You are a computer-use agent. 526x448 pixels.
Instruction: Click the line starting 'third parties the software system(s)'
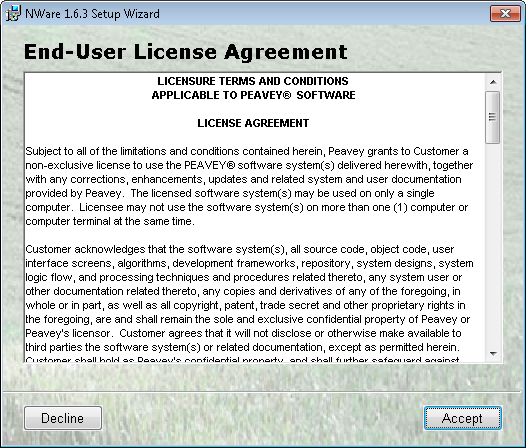click(x=243, y=347)
